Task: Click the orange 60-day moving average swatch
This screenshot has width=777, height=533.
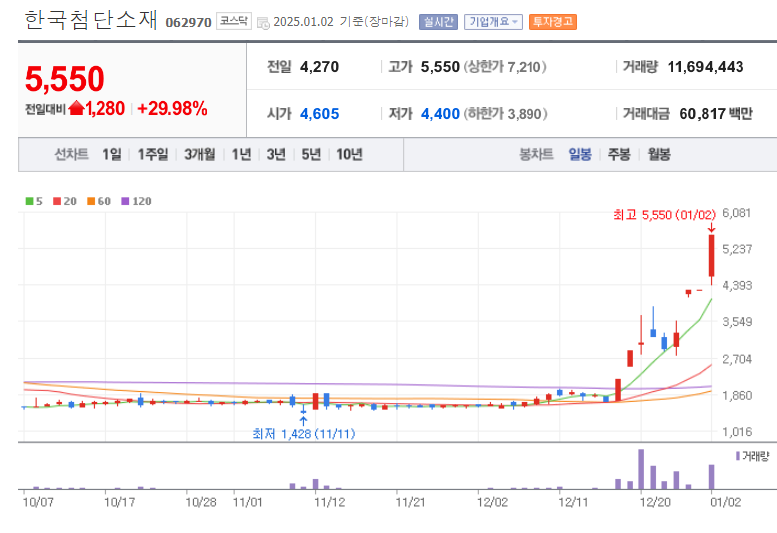Action: point(91,201)
